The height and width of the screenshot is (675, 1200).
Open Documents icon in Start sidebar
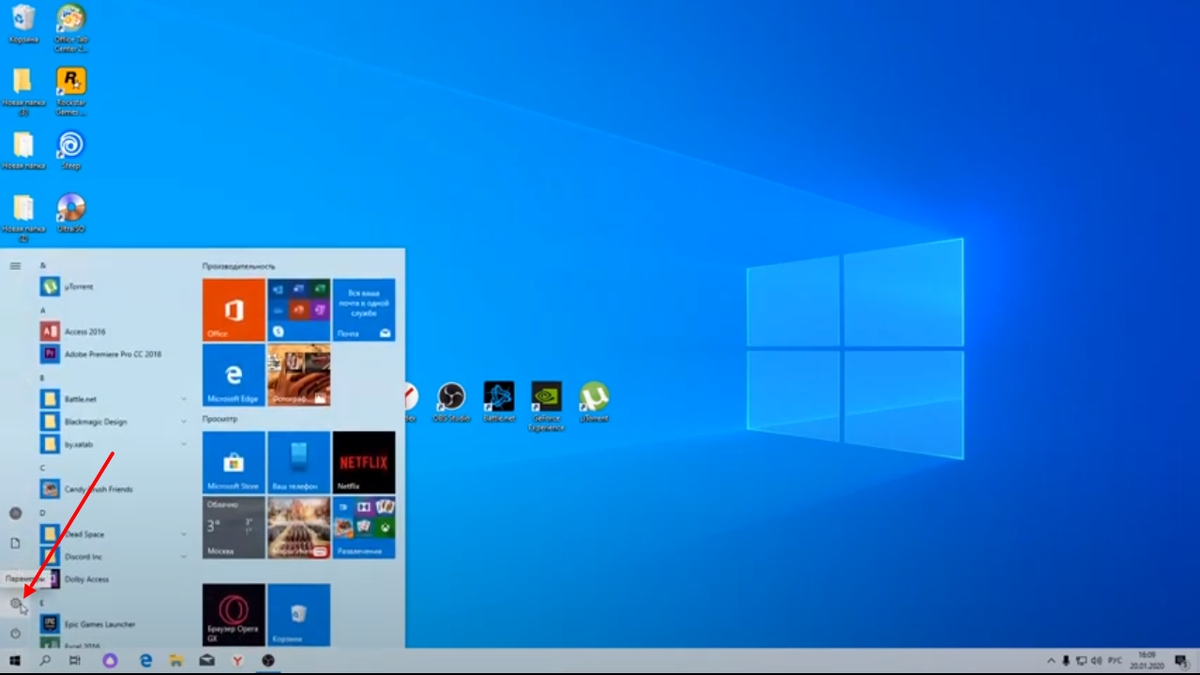15,543
